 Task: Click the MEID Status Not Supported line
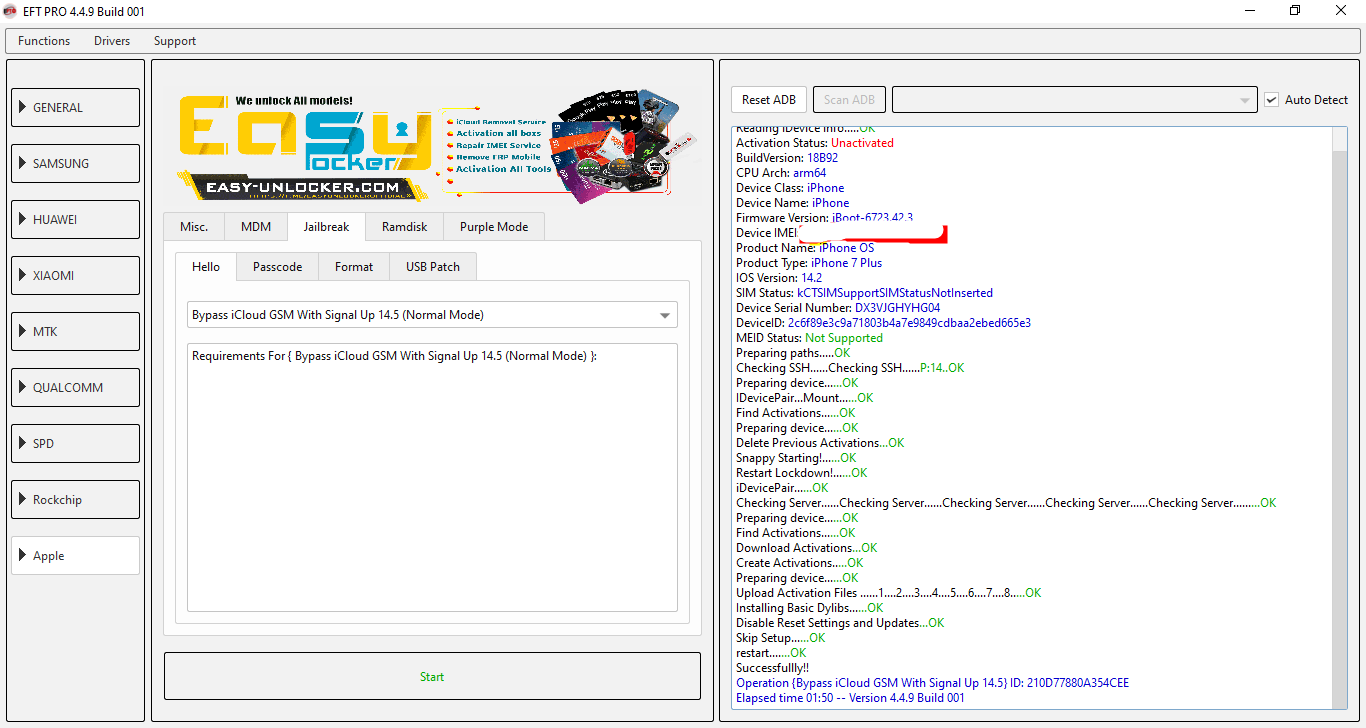pyautogui.click(x=809, y=338)
